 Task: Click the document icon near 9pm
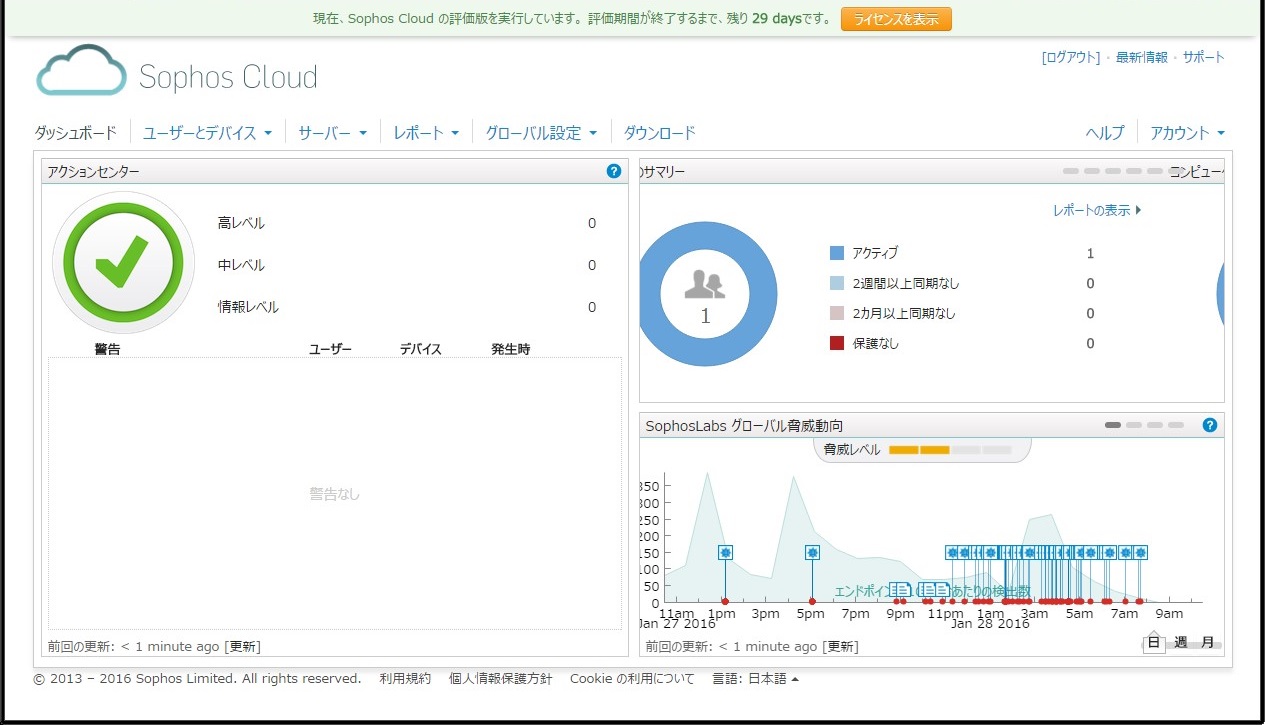tap(900, 589)
